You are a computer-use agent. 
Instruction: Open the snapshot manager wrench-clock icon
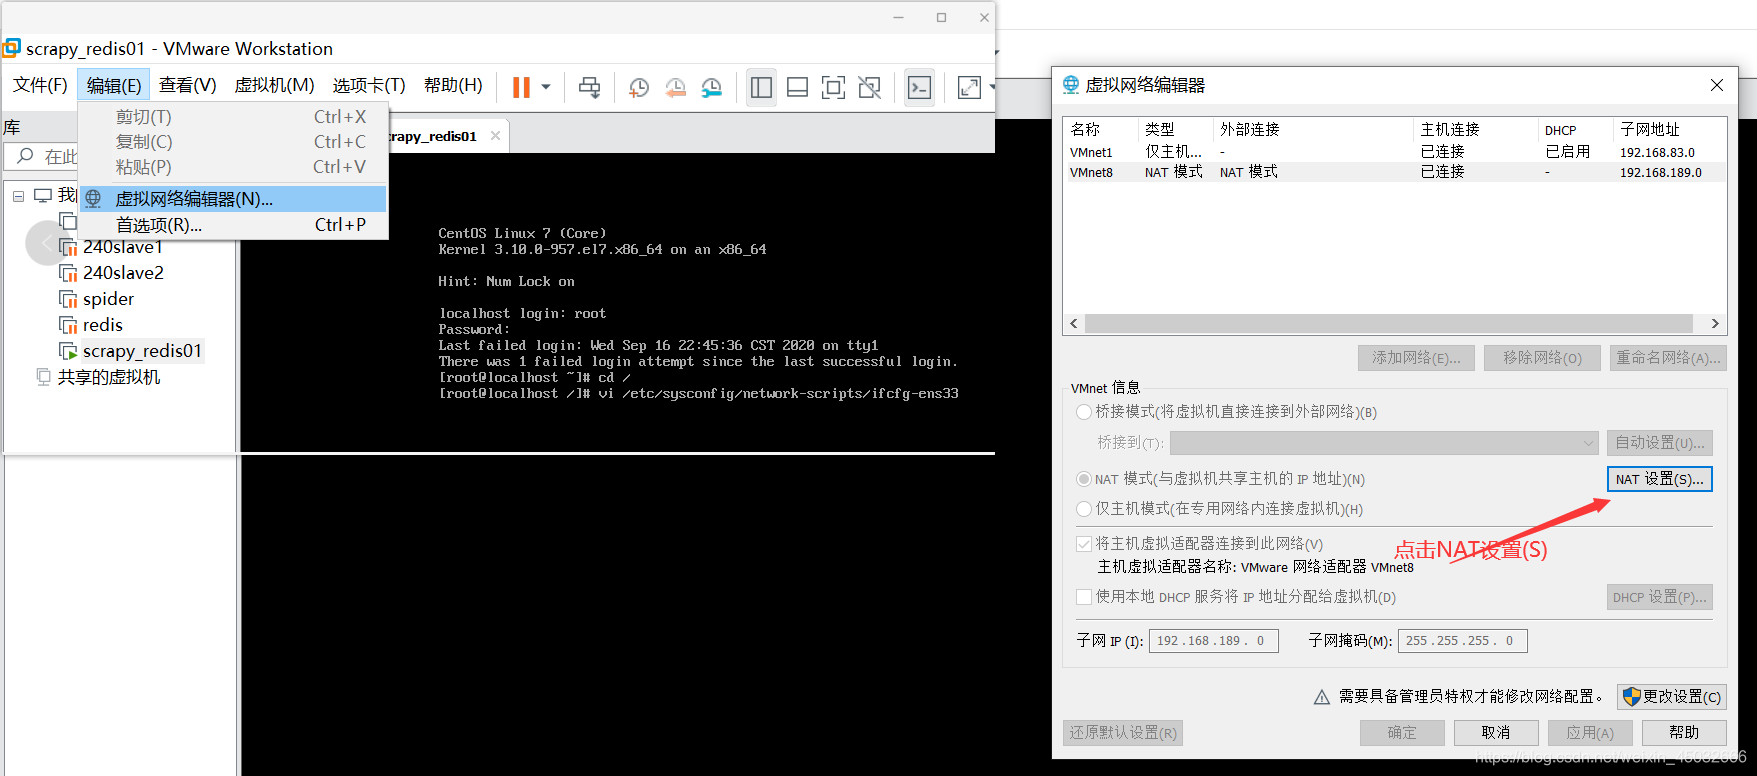[x=712, y=88]
